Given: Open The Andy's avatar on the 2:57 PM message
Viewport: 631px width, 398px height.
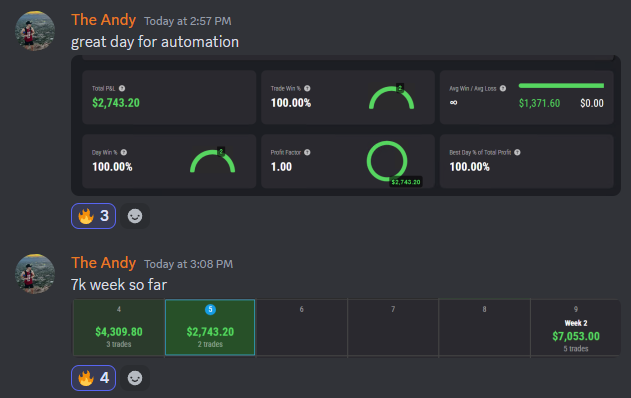Looking at the screenshot, I should 35,31.
